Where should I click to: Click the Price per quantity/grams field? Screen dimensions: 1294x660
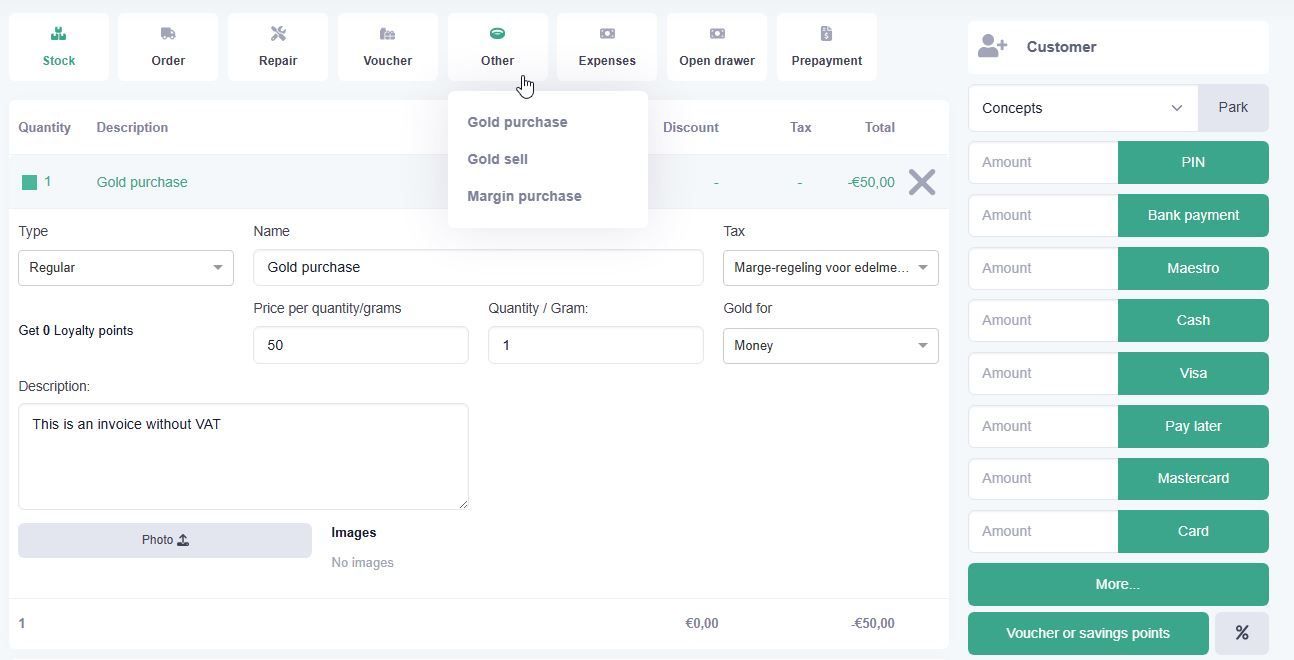(x=360, y=345)
